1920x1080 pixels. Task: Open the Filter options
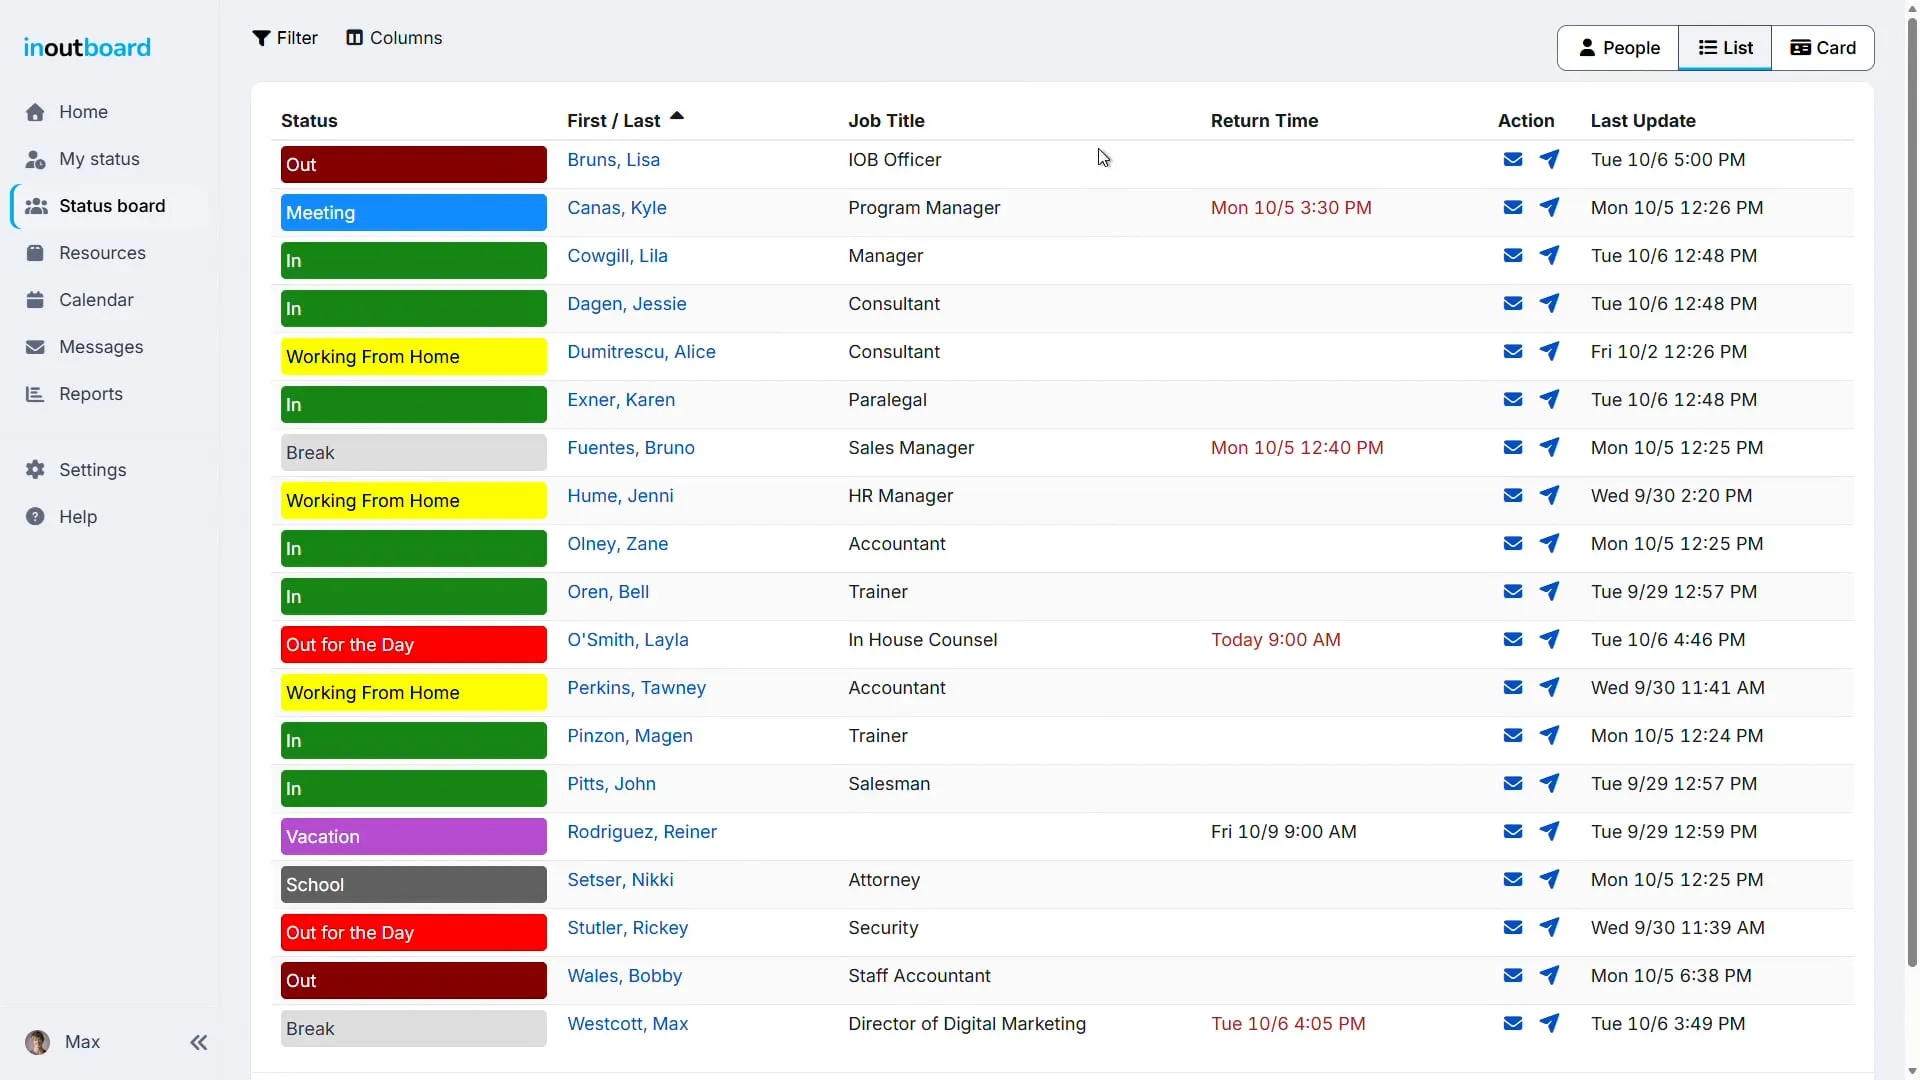pyautogui.click(x=285, y=38)
